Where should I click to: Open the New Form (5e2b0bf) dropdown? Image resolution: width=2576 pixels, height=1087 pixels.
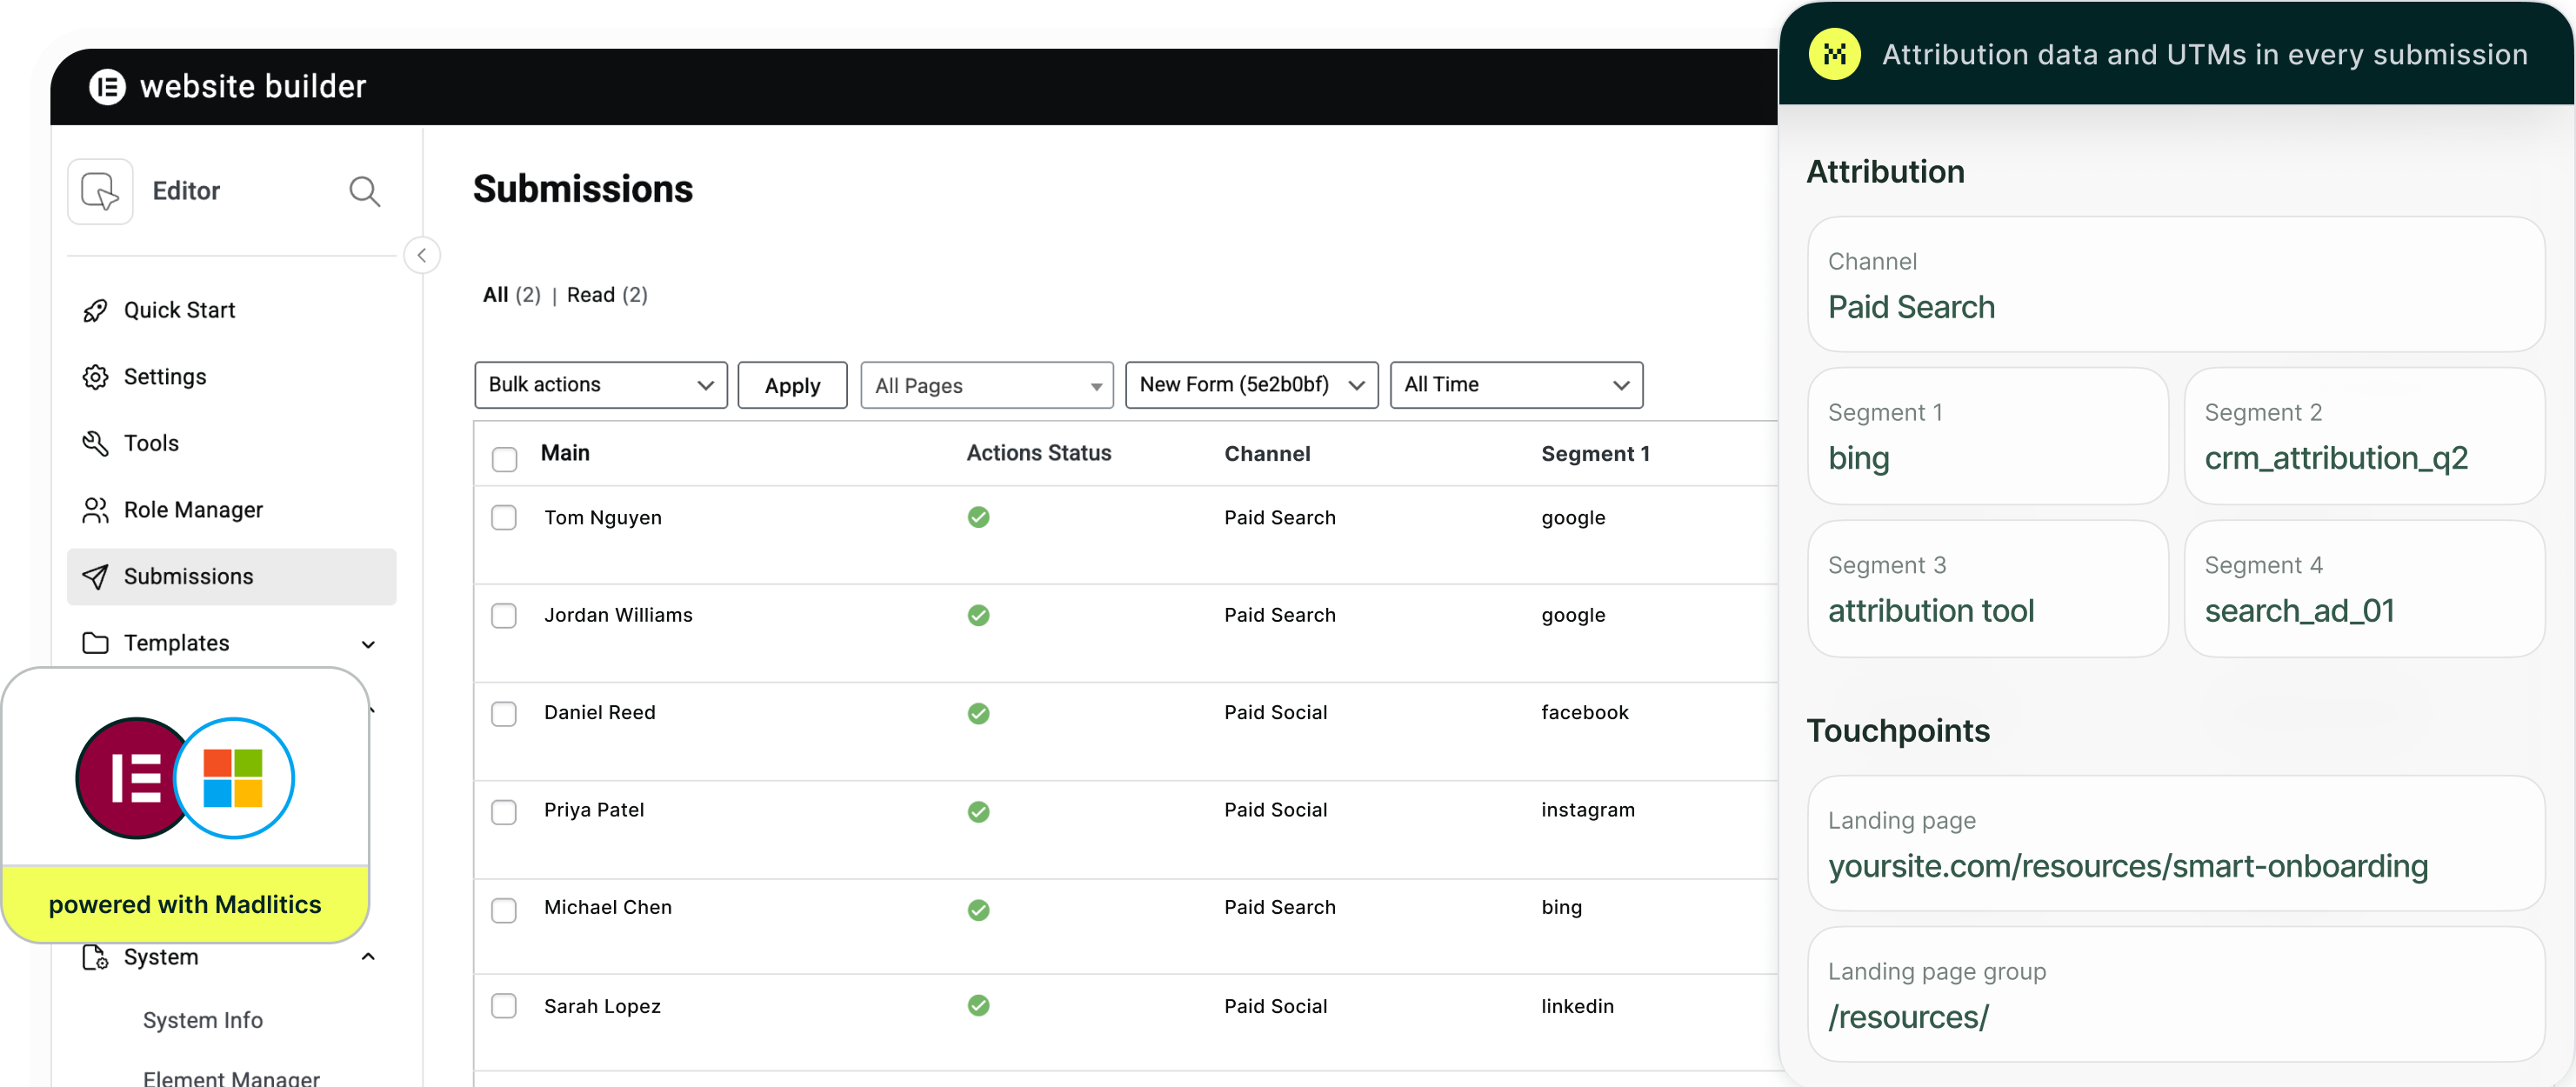[1251, 385]
